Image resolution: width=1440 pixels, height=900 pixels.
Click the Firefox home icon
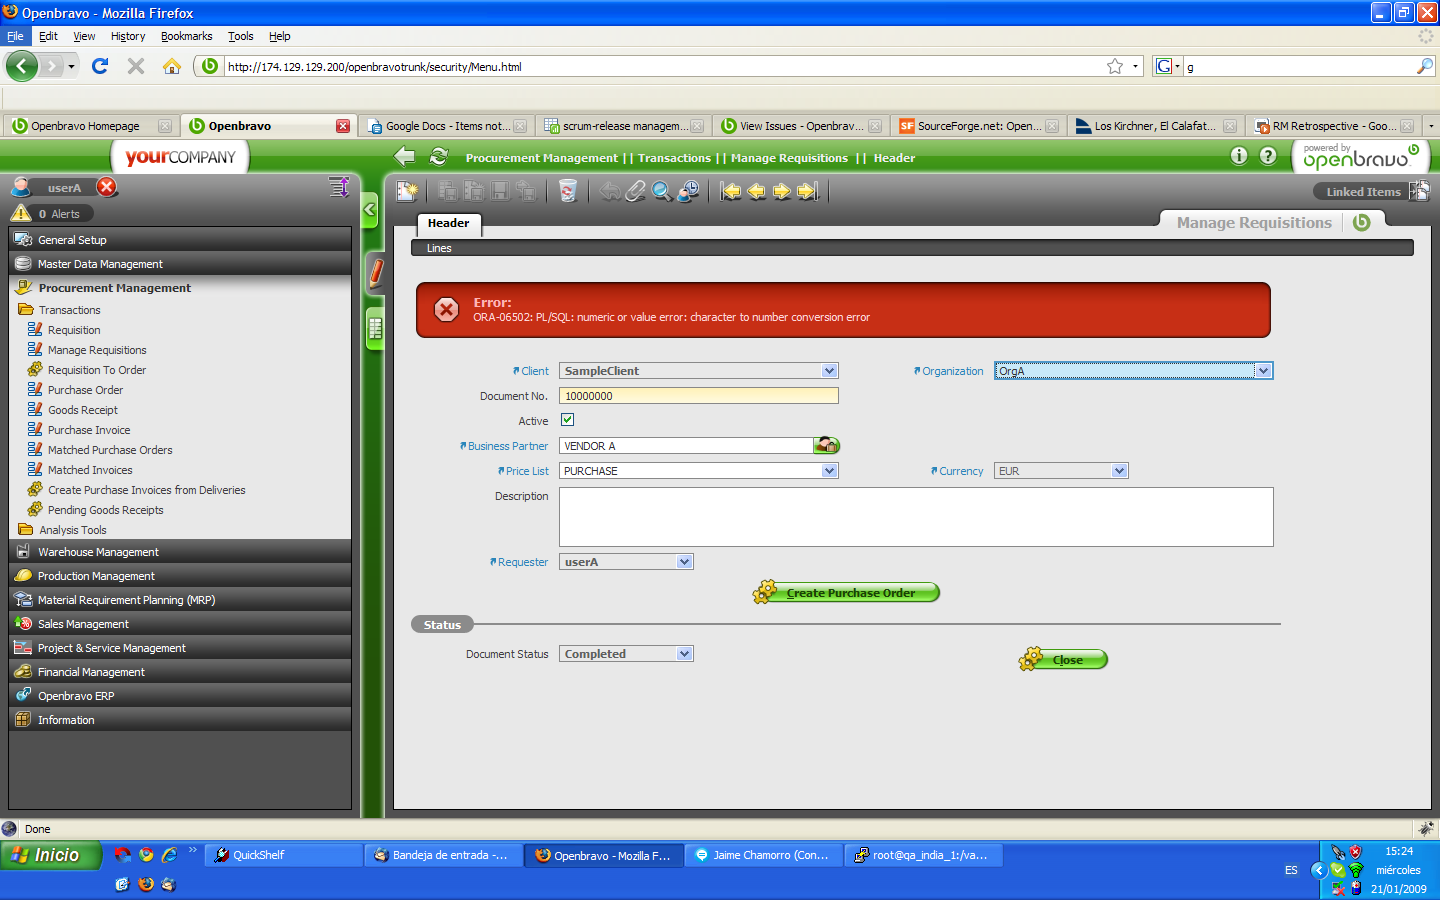click(172, 66)
